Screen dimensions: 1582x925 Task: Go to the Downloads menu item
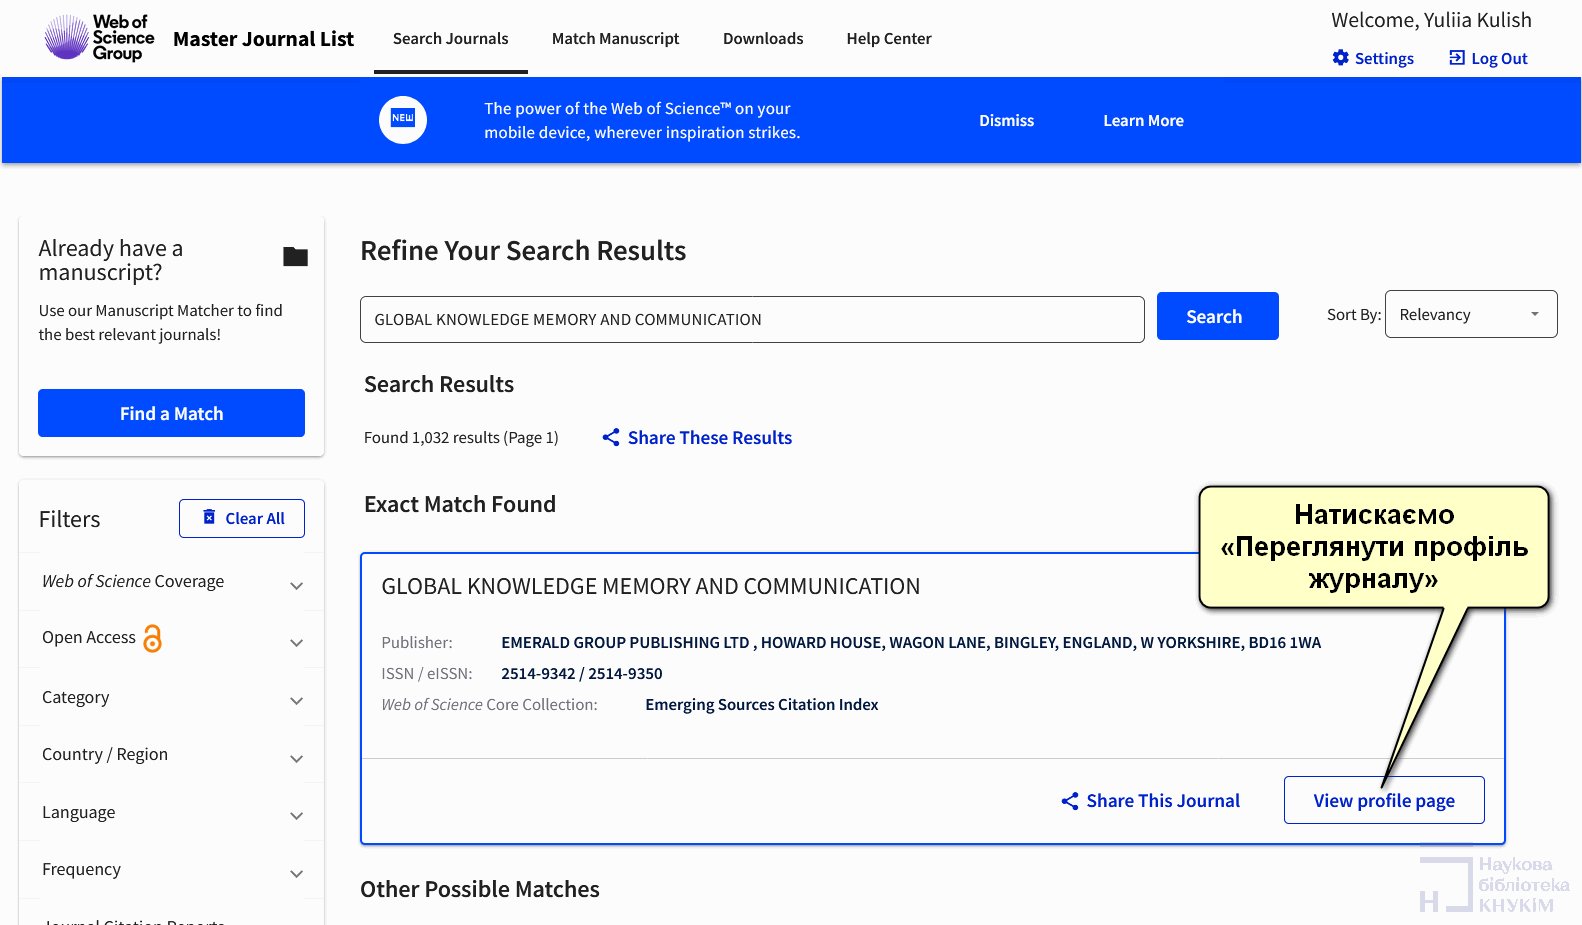click(762, 38)
